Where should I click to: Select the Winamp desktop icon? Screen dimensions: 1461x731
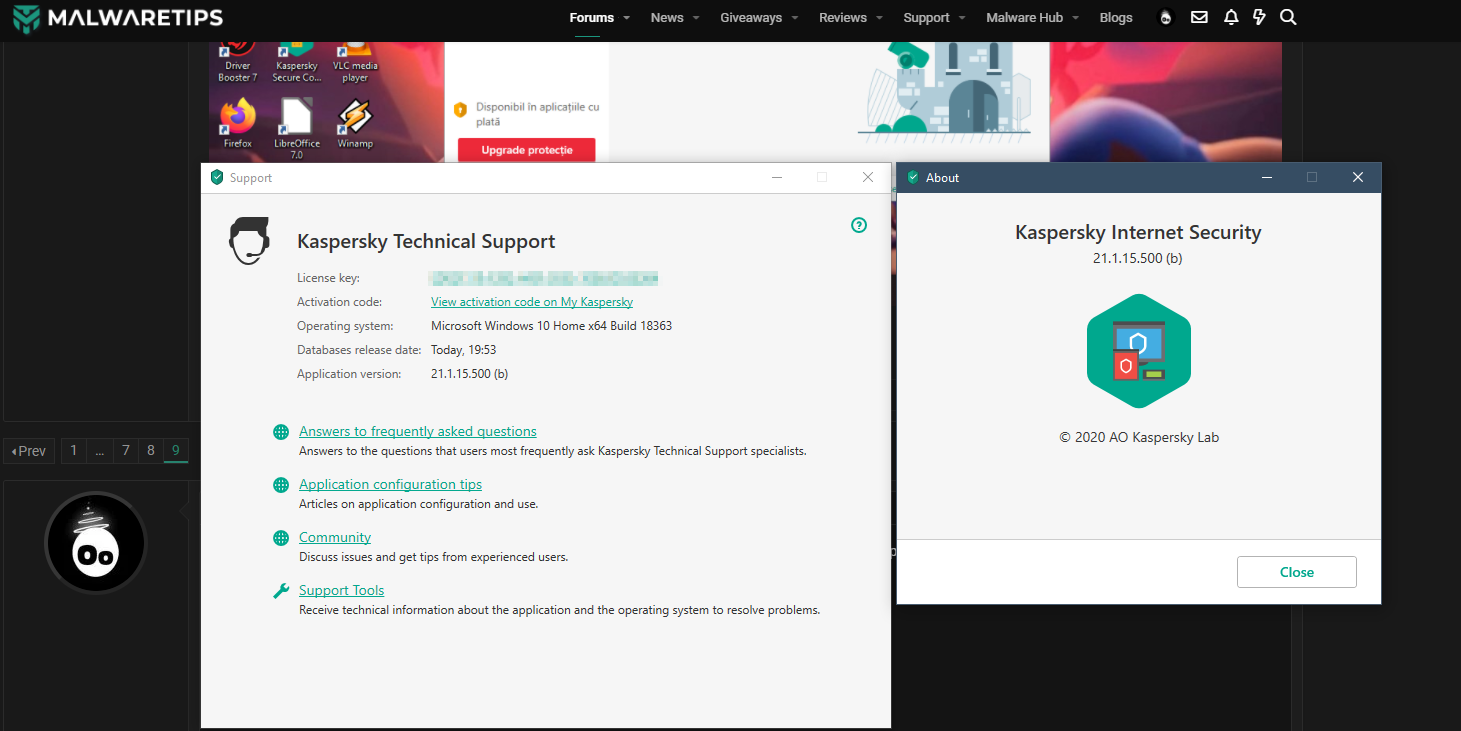point(355,124)
